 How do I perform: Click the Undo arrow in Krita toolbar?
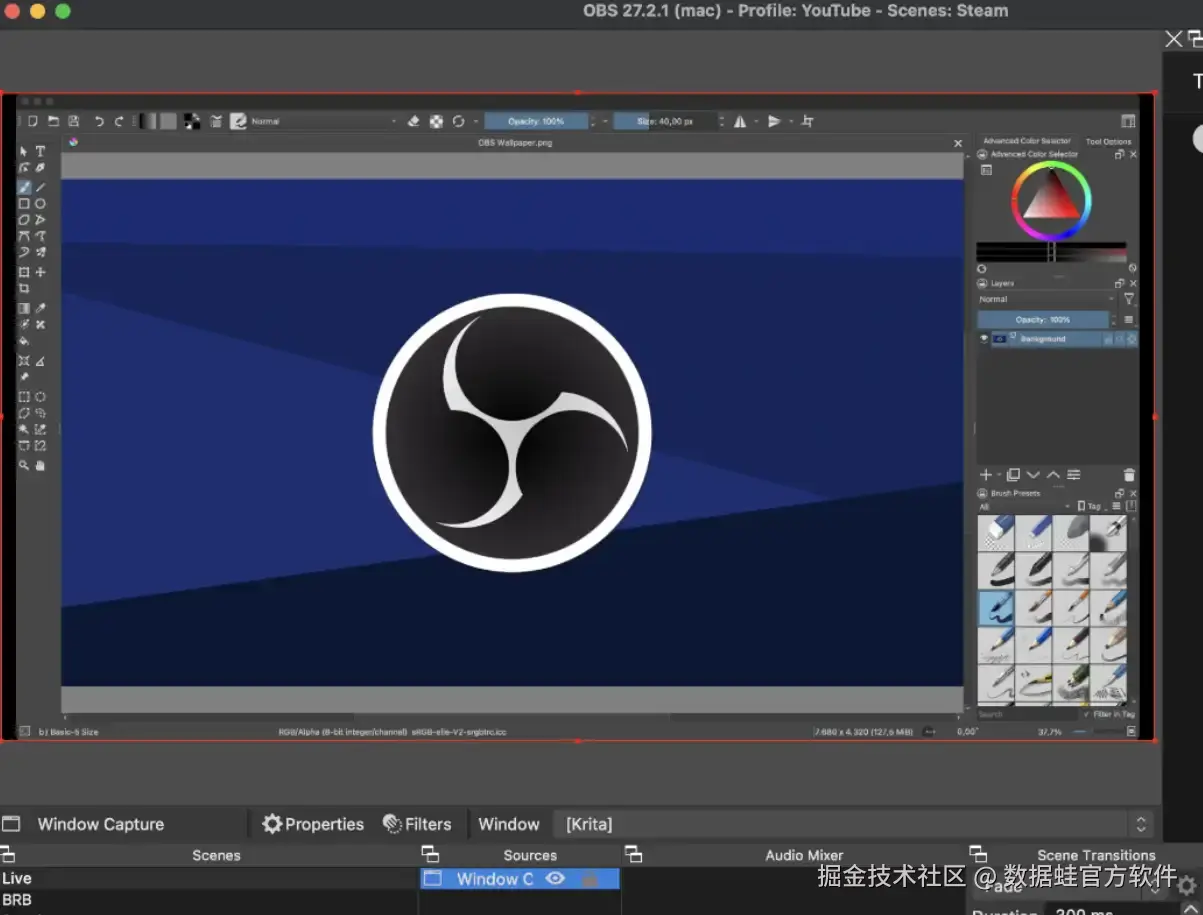(x=99, y=121)
